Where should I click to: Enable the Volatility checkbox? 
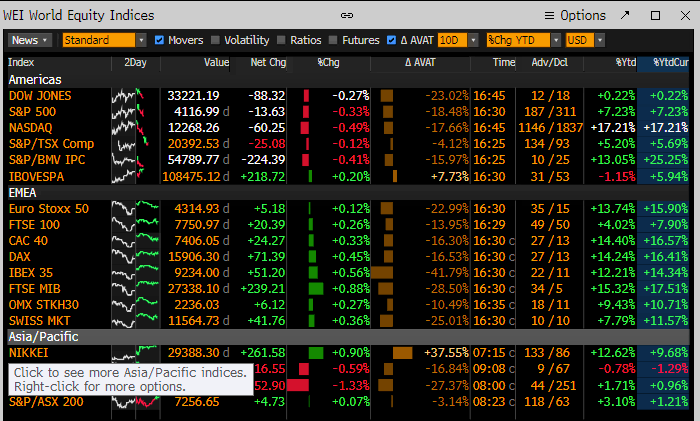(x=215, y=40)
